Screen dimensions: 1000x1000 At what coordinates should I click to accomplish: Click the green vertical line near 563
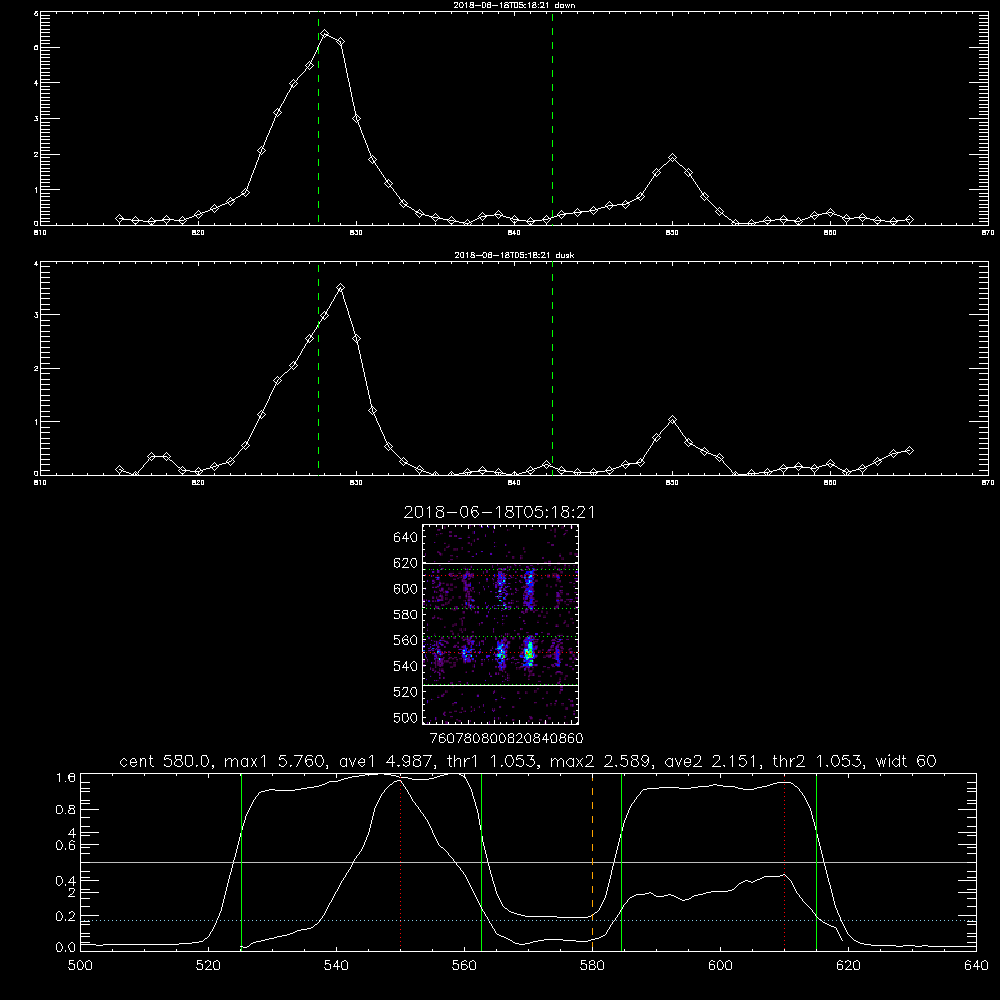coord(482,861)
